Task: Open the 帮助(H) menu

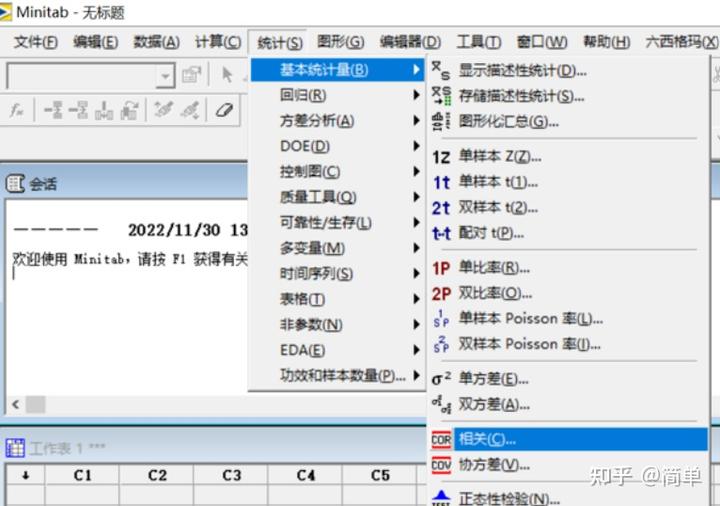Action: [x=607, y=42]
